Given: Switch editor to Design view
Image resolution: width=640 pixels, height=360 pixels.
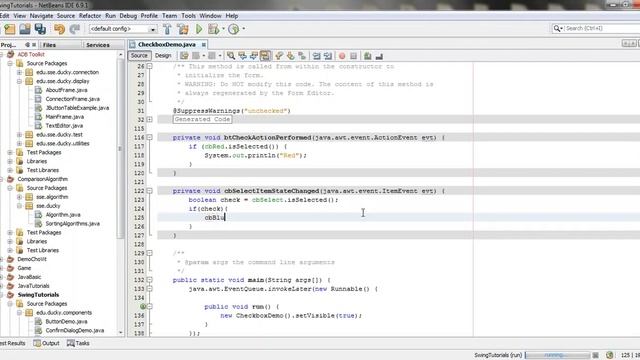Looking at the screenshot, I should pyautogui.click(x=163, y=56).
